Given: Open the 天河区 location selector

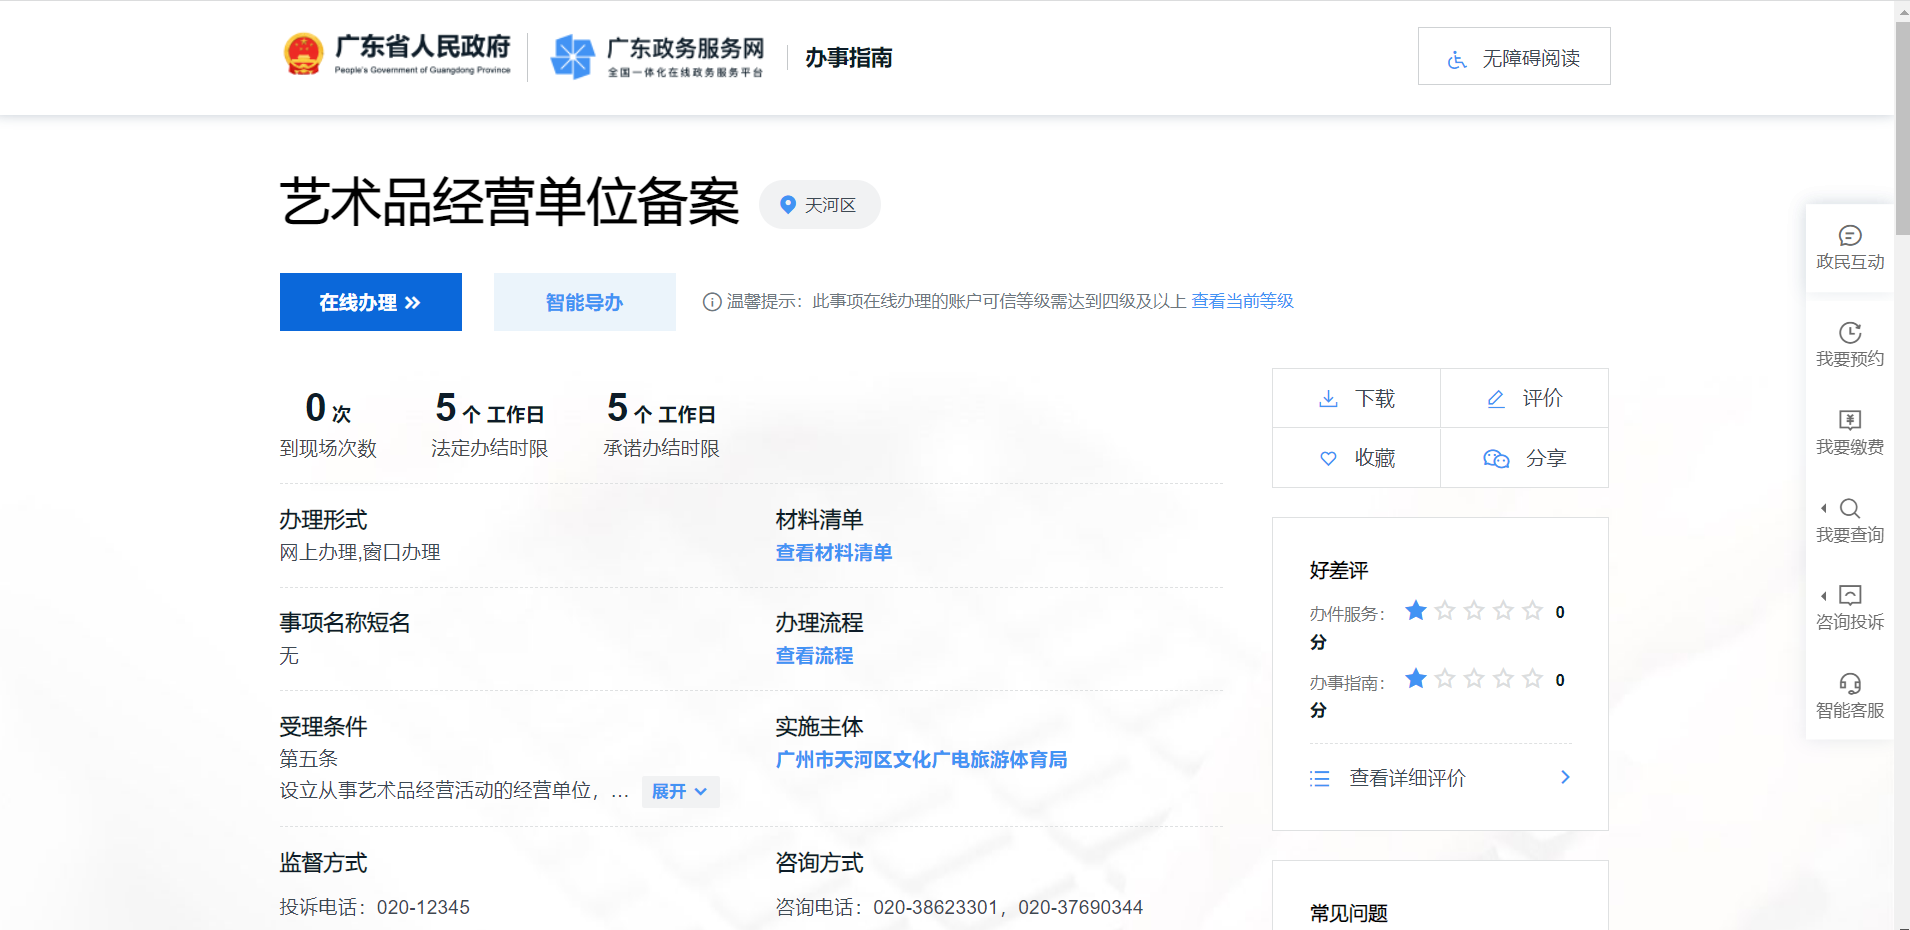Looking at the screenshot, I should [819, 205].
